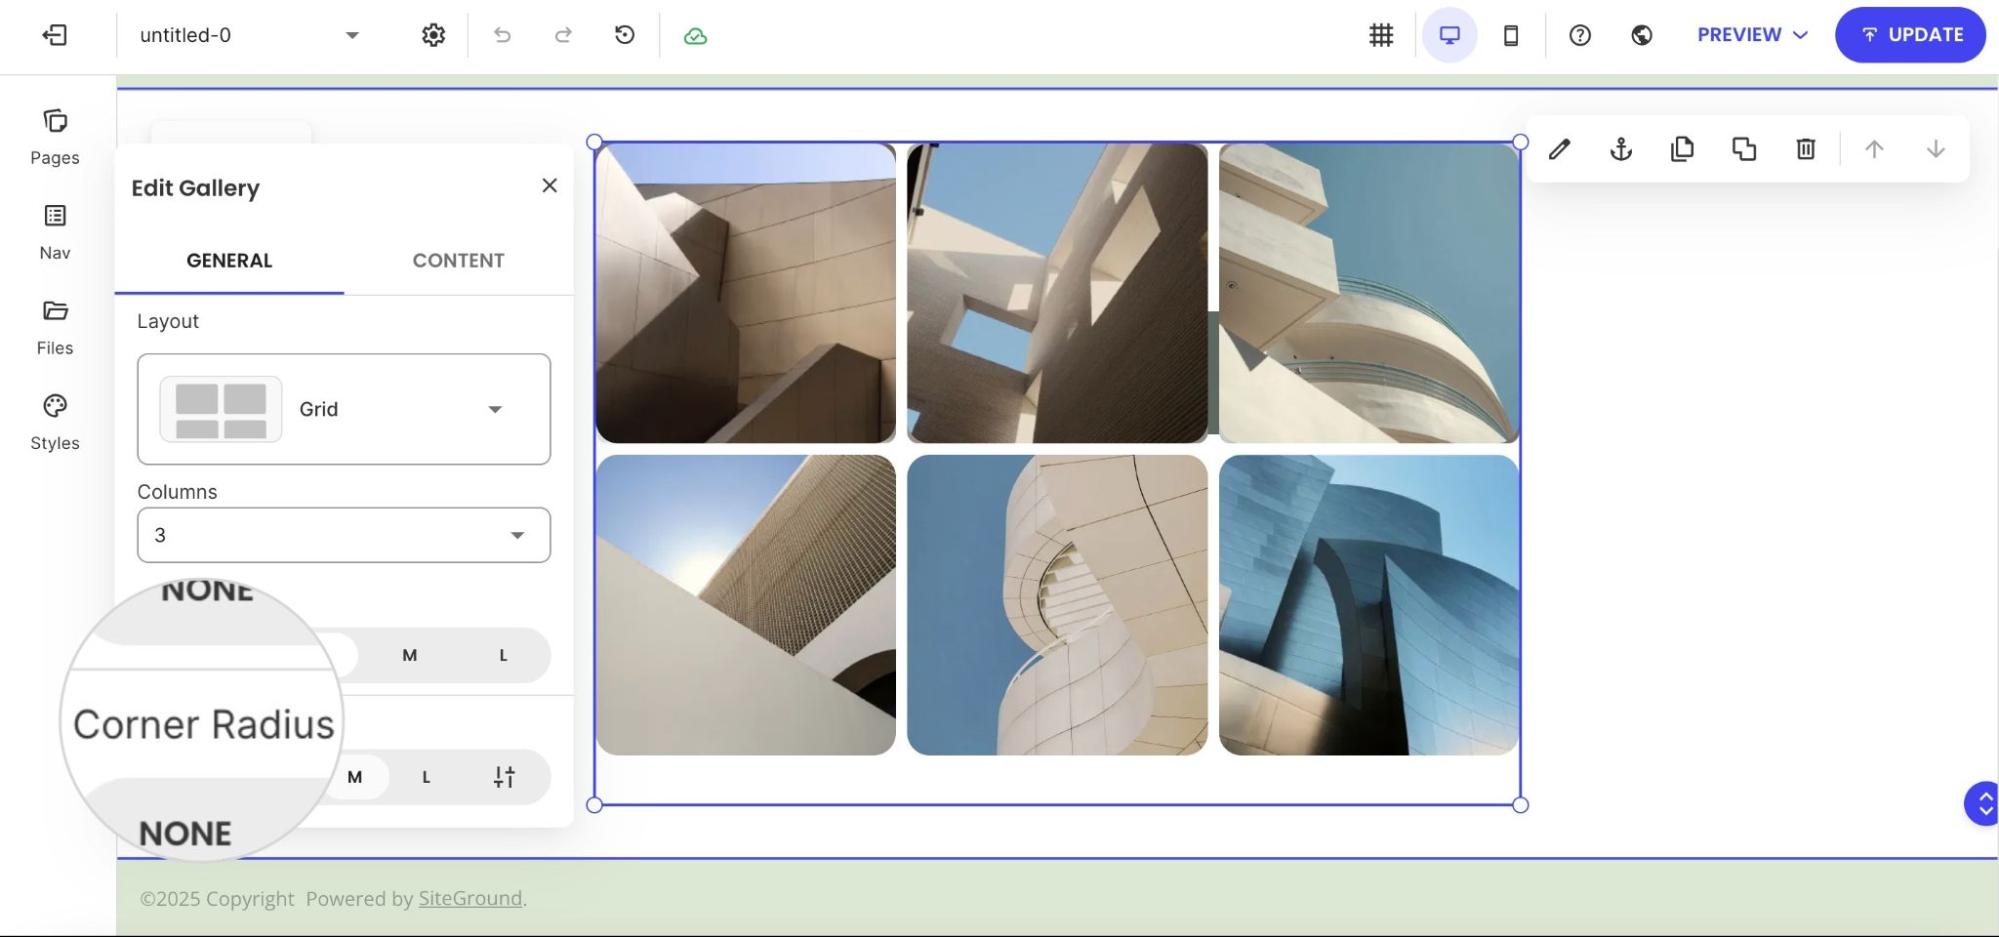Open the help icon
This screenshot has width=1999, height=937.
click(x=1580, y=35)
